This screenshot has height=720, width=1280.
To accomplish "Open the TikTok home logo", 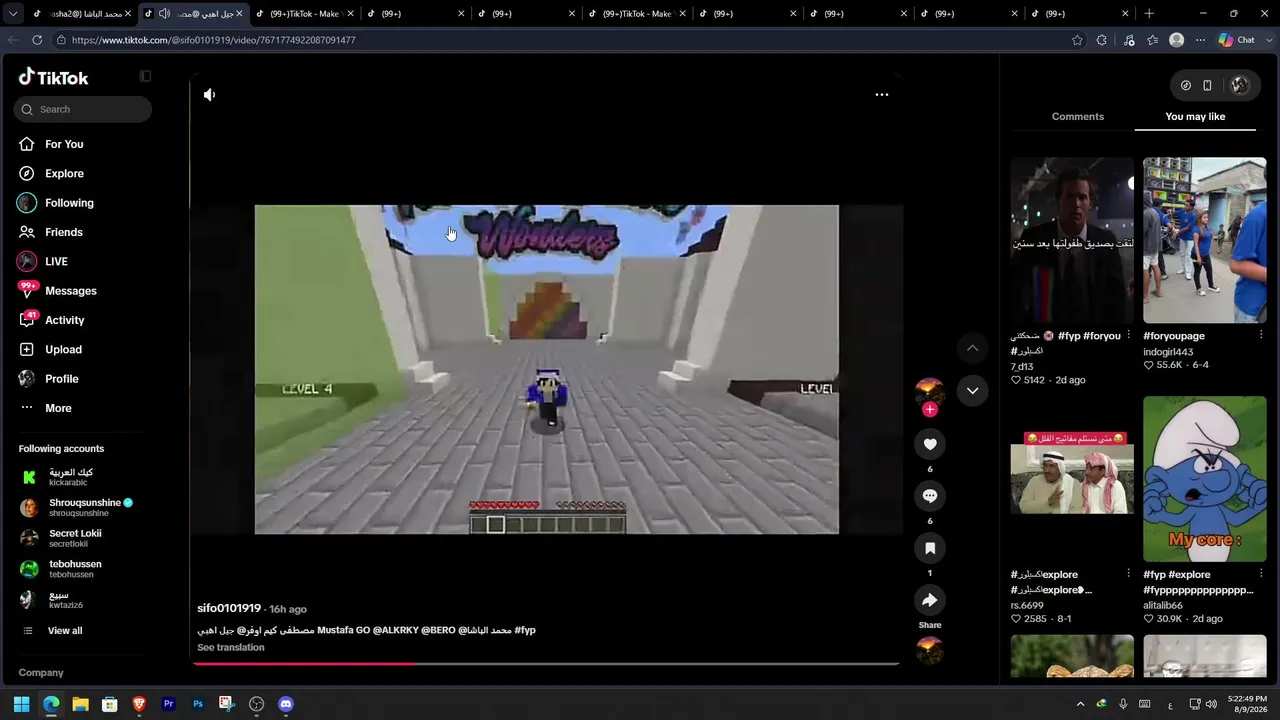I will (x=54, y=77).
